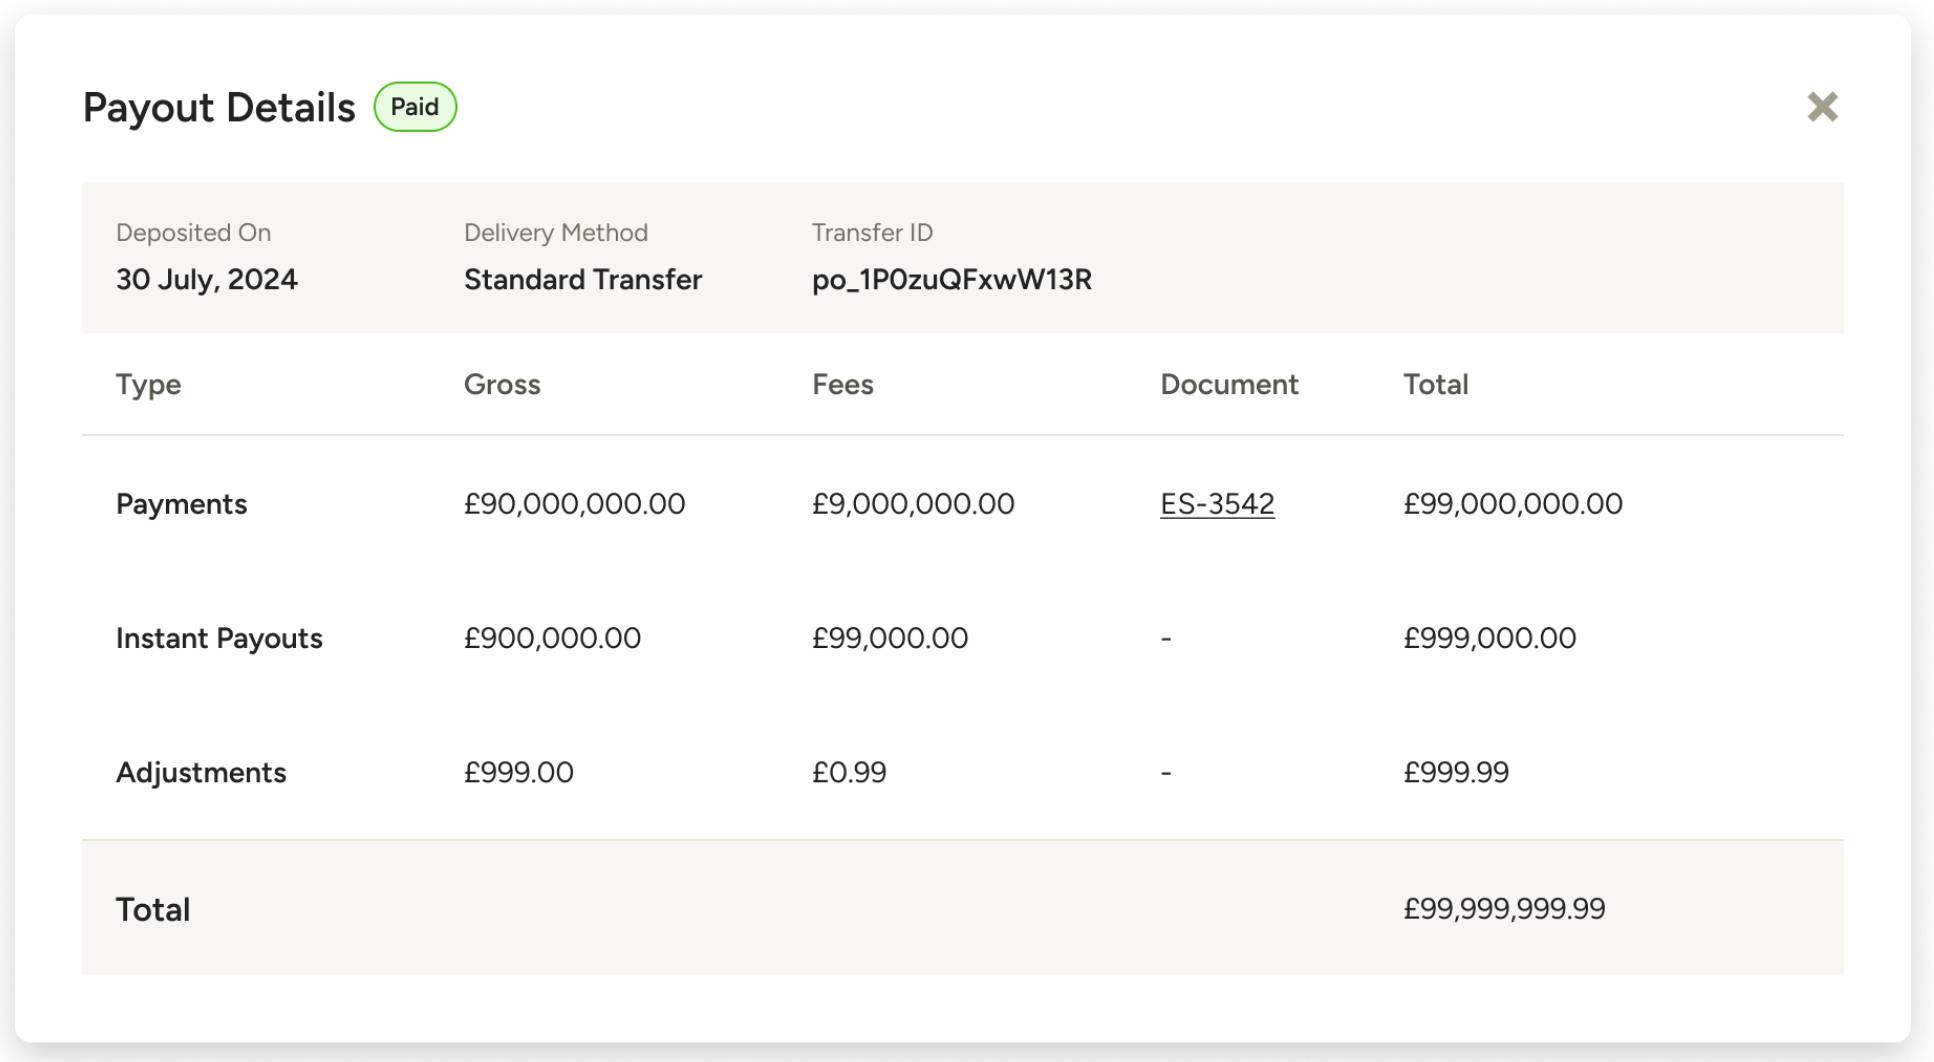Click the Type column header
The height and width of the screenshot is (1062, 1934).
click(148, 385)
